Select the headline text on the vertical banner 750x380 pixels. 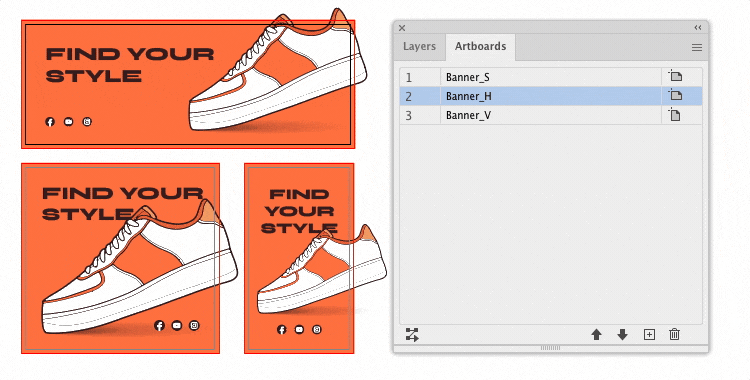tap(299, 211)
